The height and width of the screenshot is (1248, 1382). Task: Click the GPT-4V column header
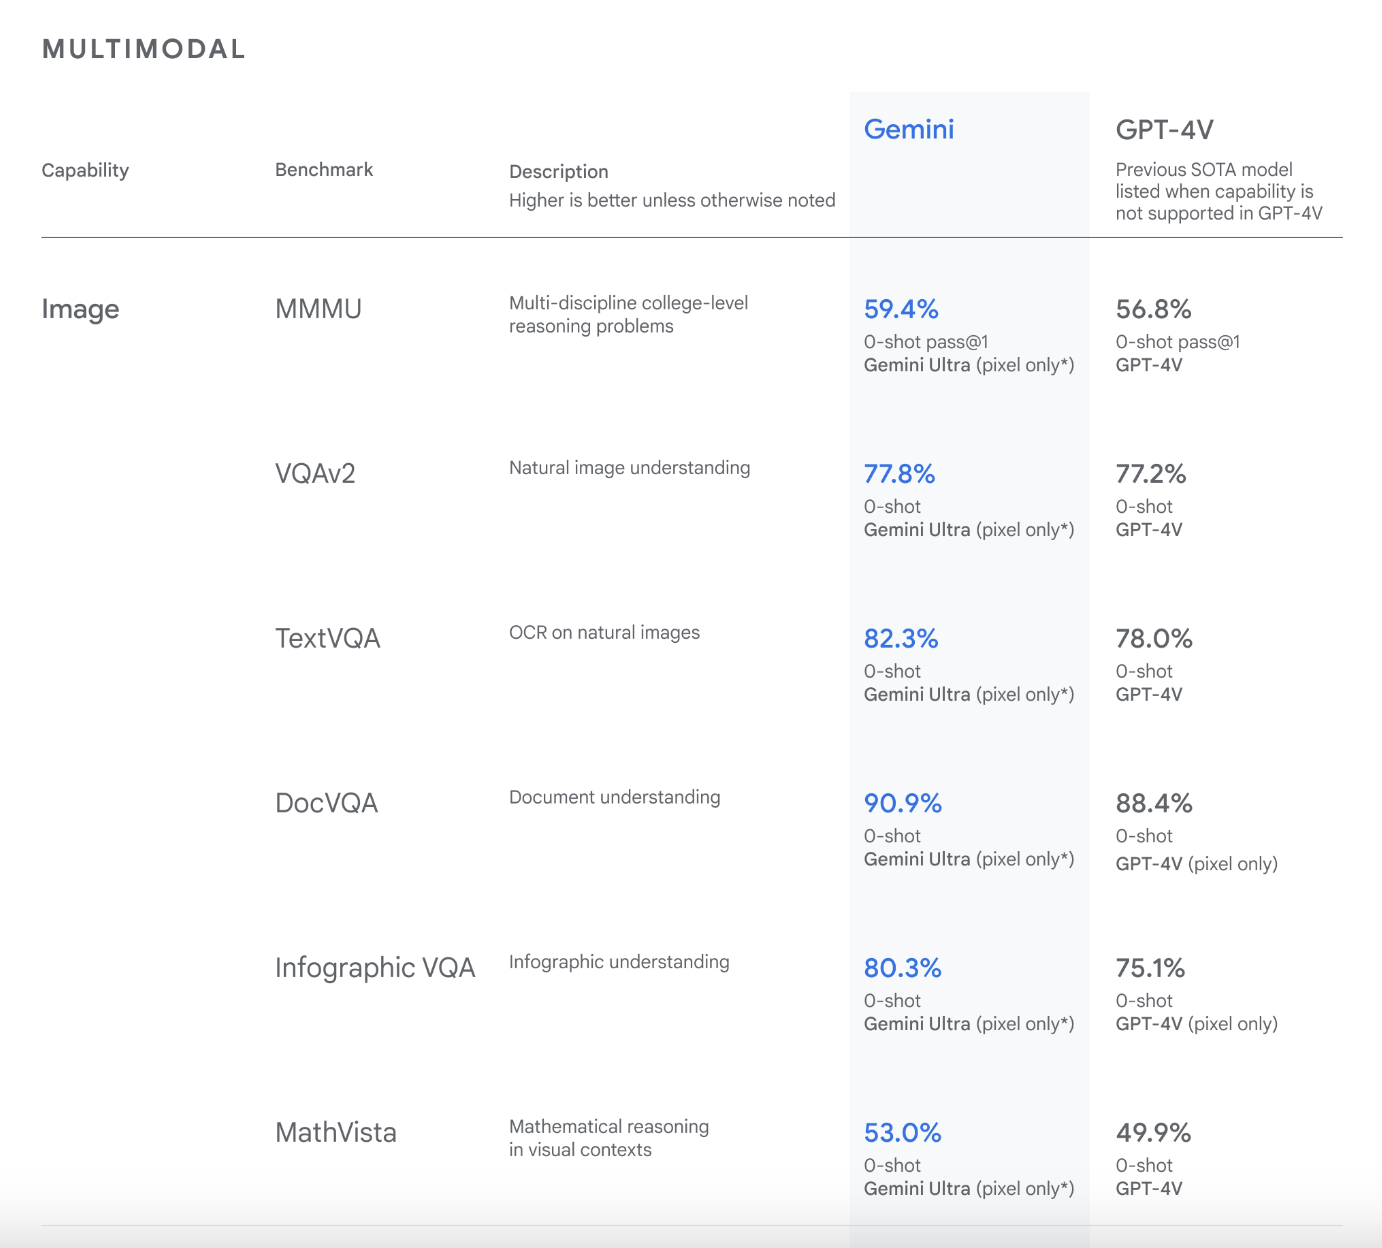coord(1164,129)
